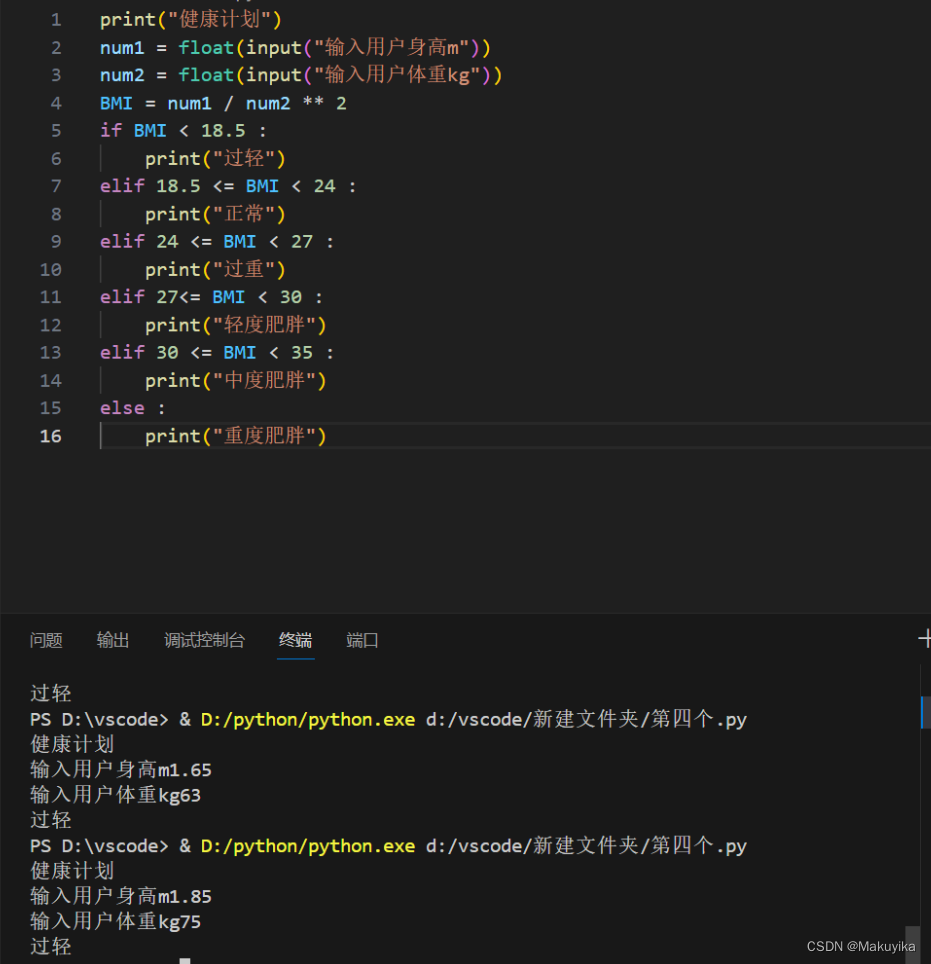The height and width of the screenshot is (964, 931).
Task: Select the 输出 (Output) panel tab
Action: pos(112,641)
